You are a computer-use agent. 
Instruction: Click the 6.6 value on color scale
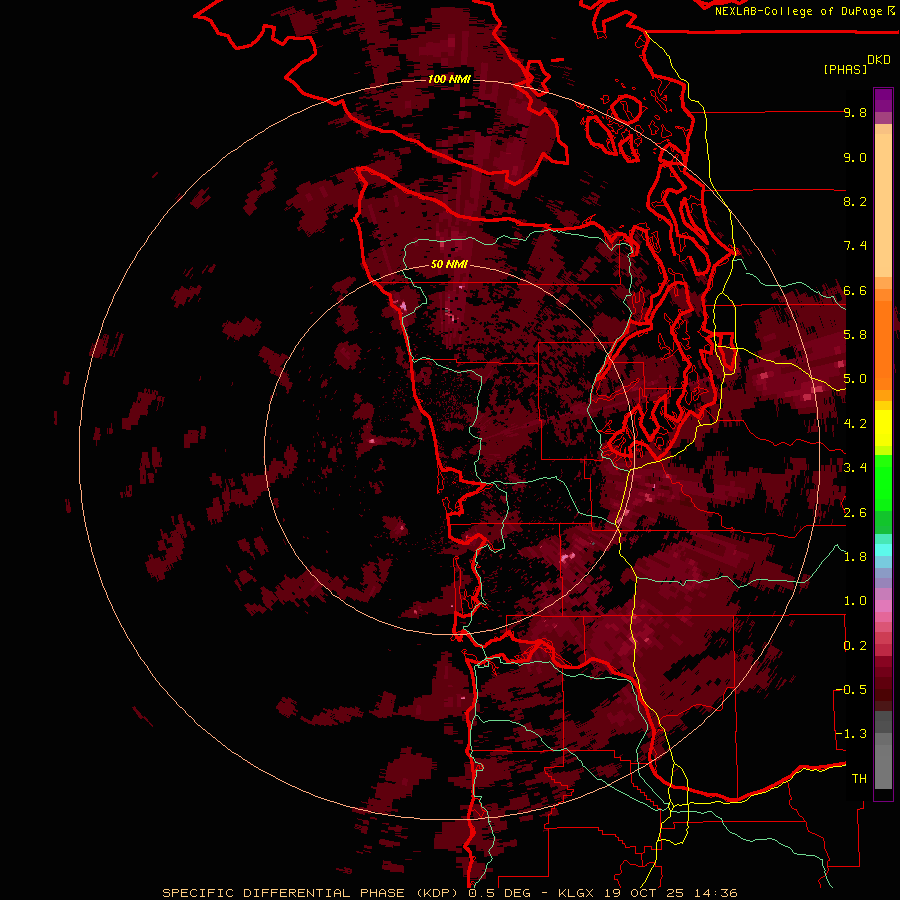coord(855,290)
